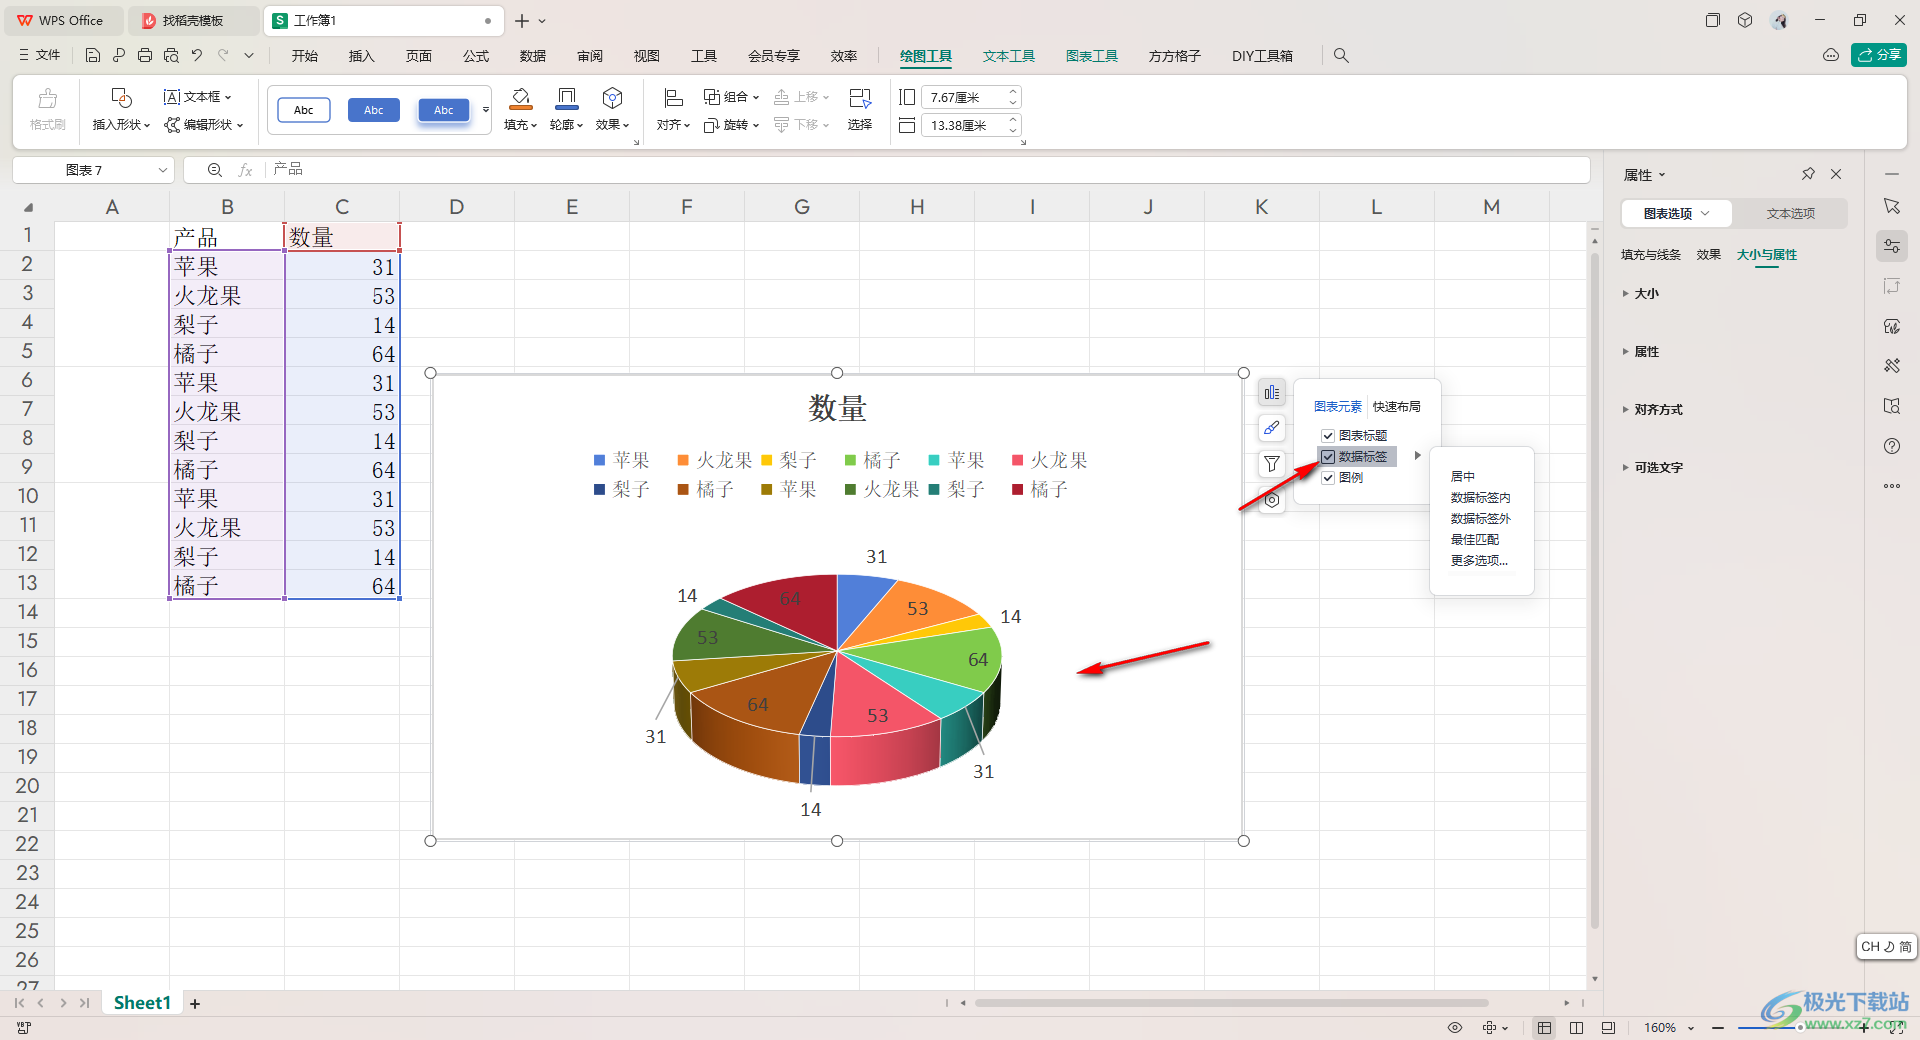Switch to Normal view icon in status bar
1920x1040 pixels.
1545,1028
